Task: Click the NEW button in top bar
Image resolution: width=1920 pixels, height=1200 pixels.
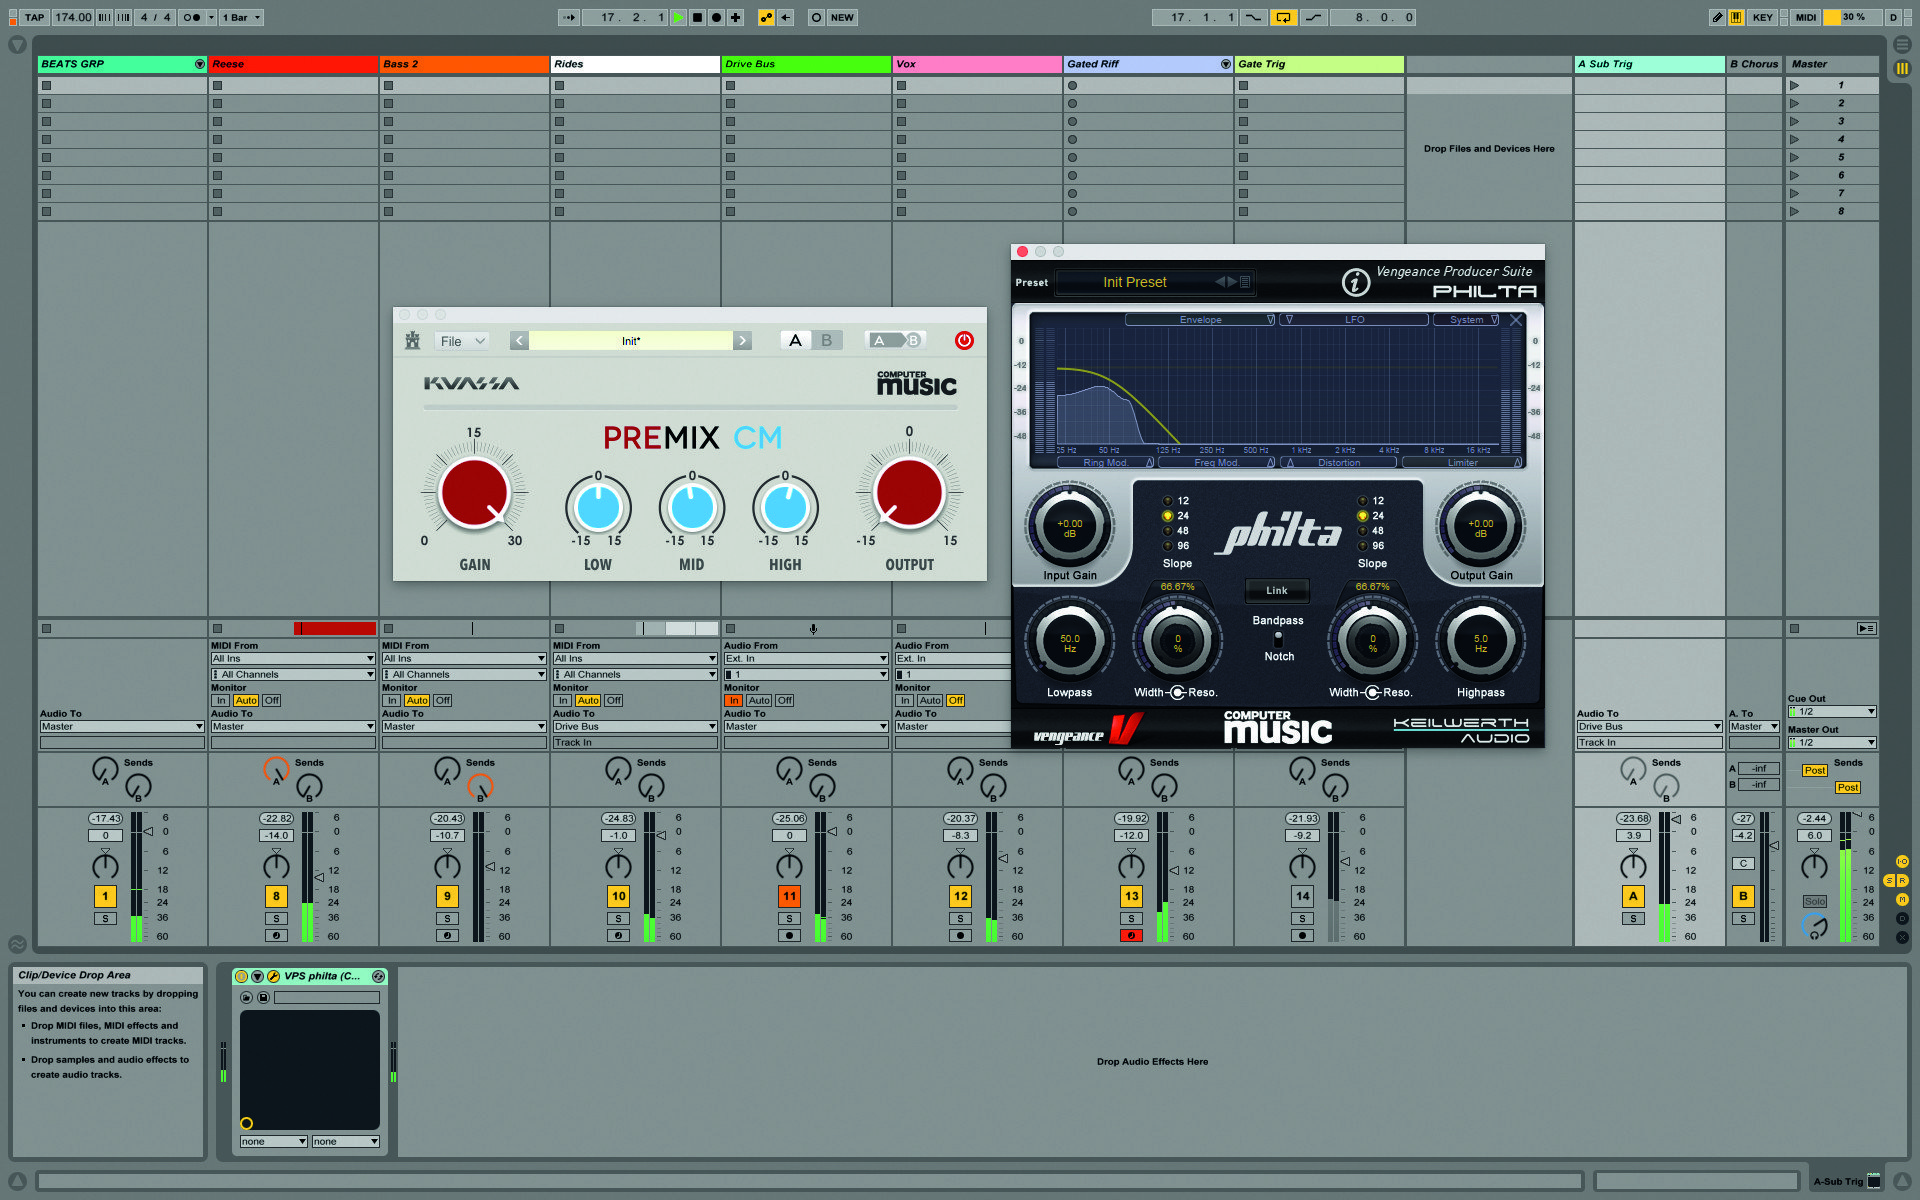Action: pos(842,17)
